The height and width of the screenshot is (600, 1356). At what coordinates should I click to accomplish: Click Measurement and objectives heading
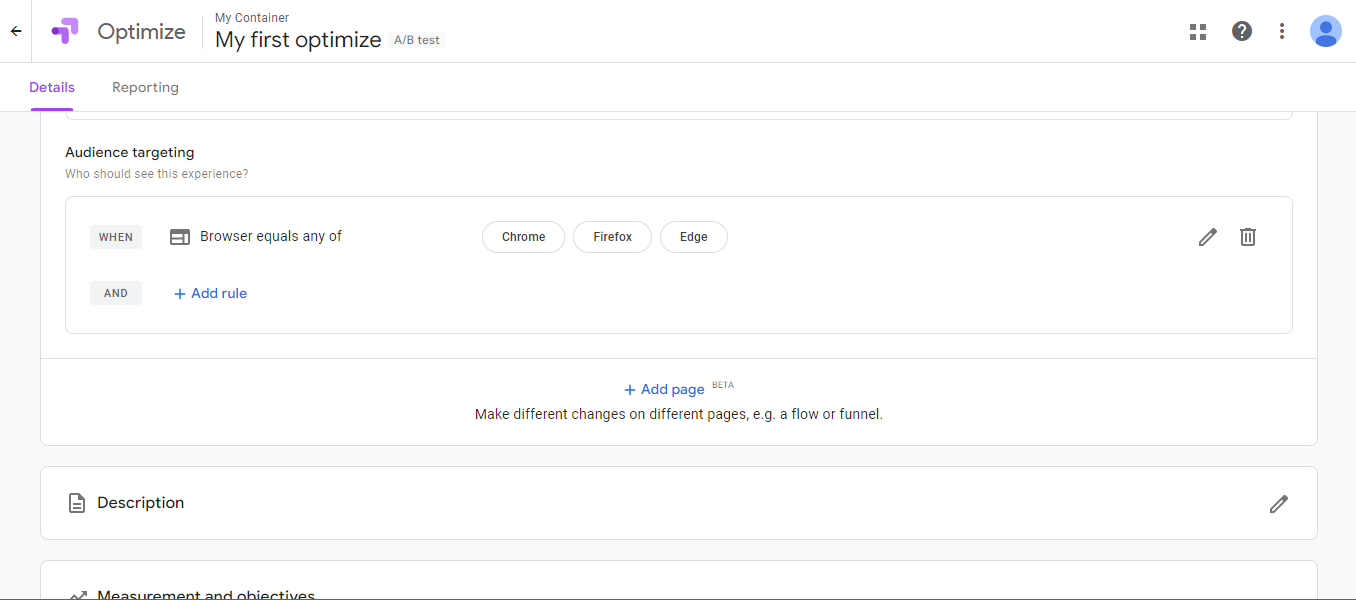pyautogui.click(x=206, y=594)
